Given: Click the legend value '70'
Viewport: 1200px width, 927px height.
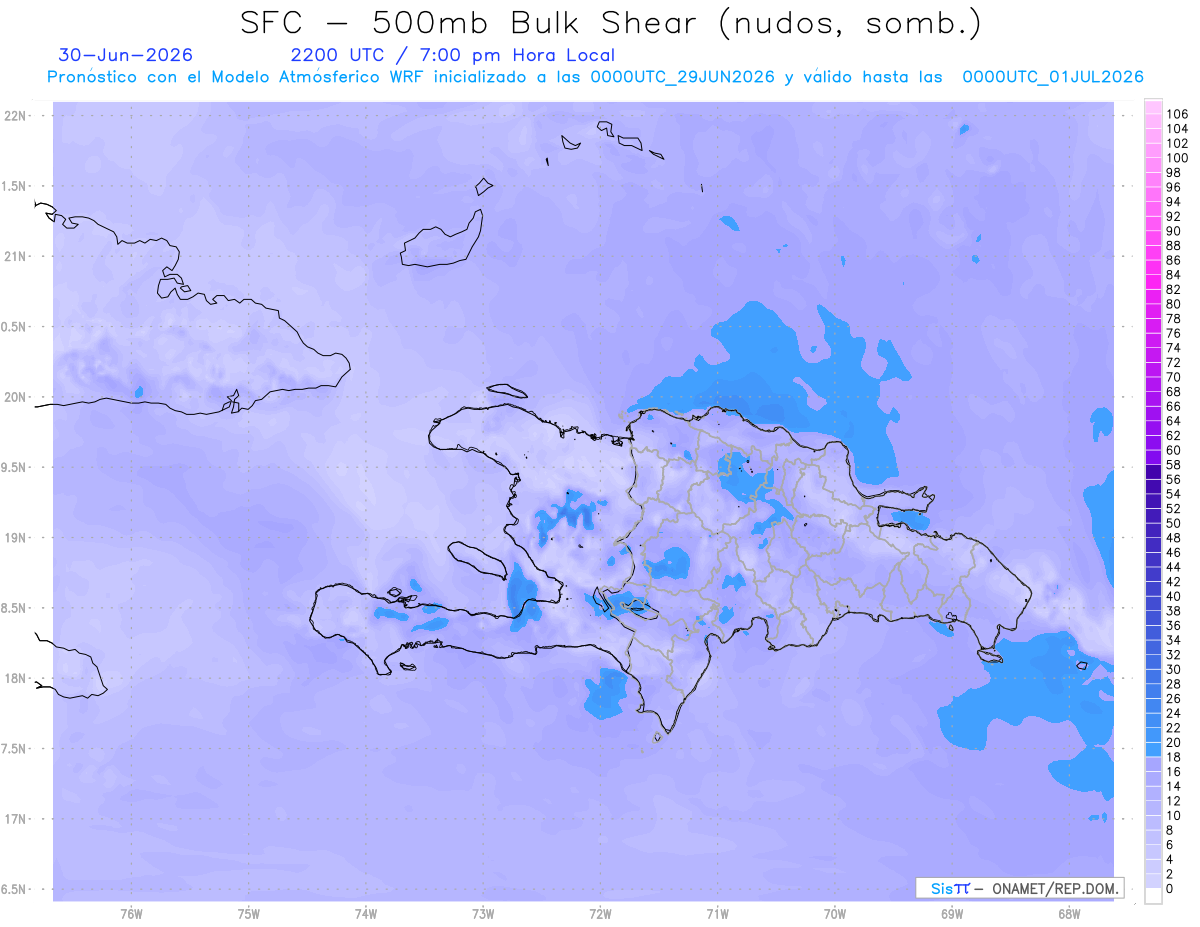Looking at the screenshot, I should [x=1174, y=377].
